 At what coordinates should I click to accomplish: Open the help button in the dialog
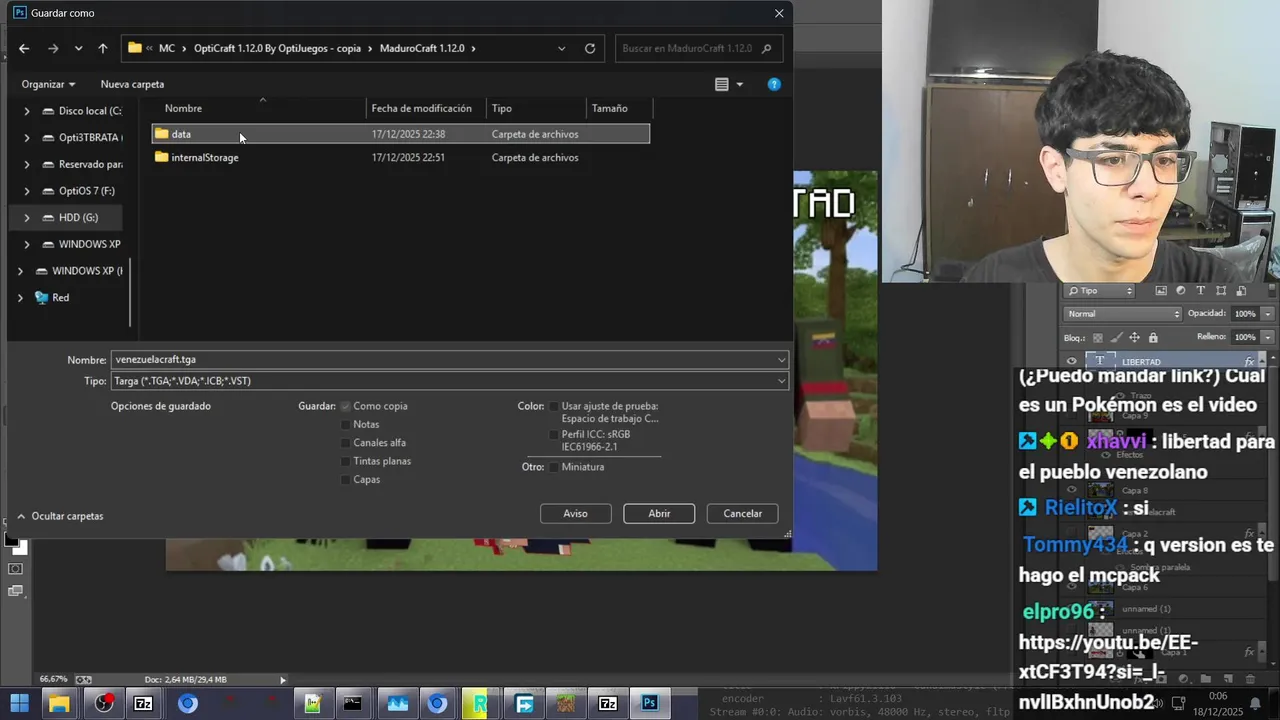(774, 84)
